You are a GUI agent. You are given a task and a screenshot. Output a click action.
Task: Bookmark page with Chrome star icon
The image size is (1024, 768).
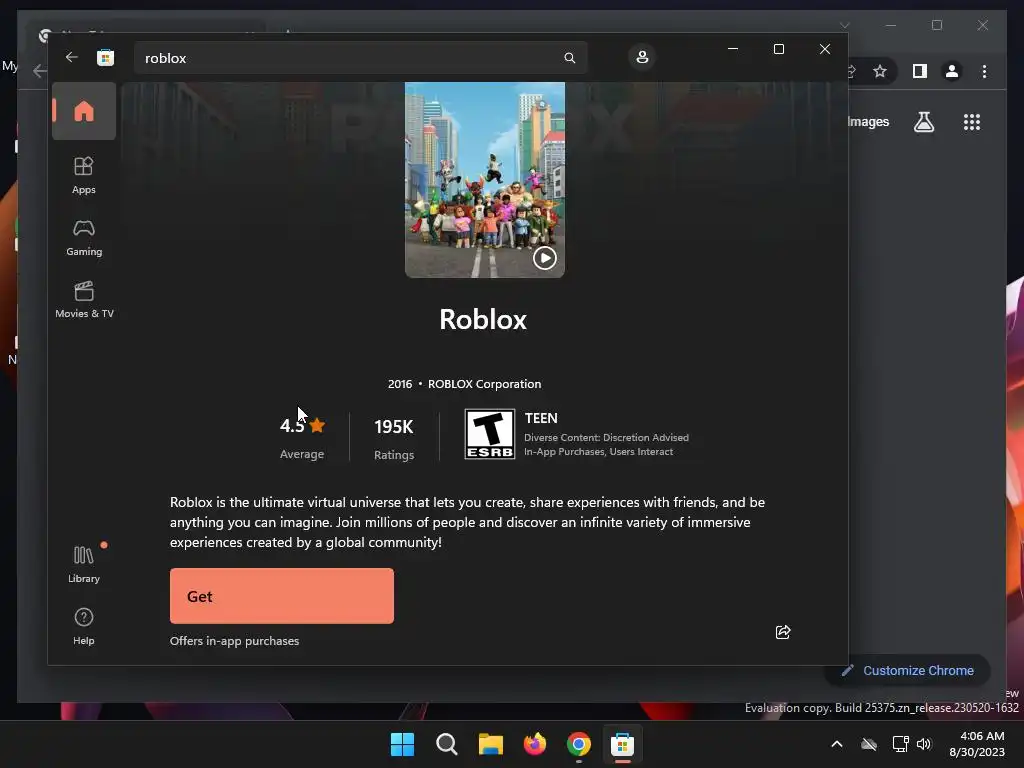tap(880, 71)
